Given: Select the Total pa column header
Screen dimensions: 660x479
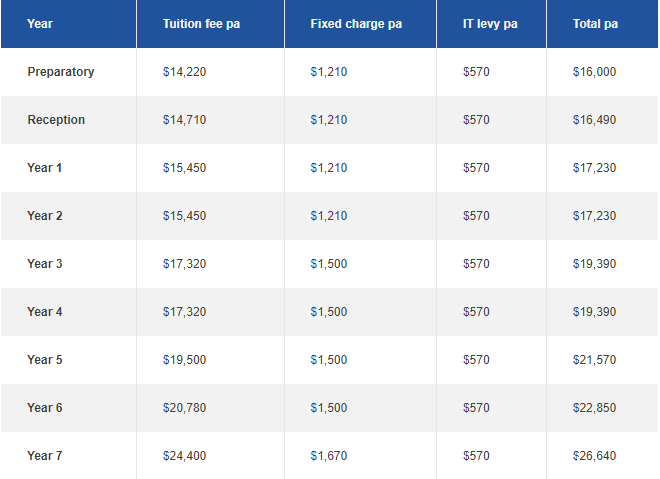Looking at the screenshot, I should tap(595, 24).
